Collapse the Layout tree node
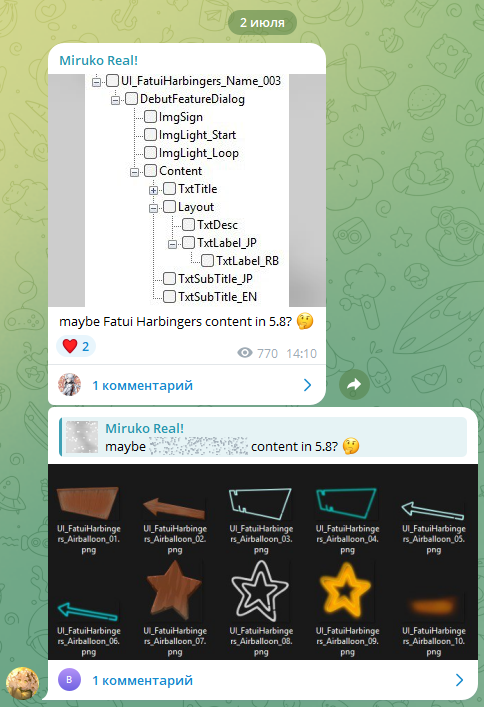This screenshot has width=484, height=707. click(153, 208)
